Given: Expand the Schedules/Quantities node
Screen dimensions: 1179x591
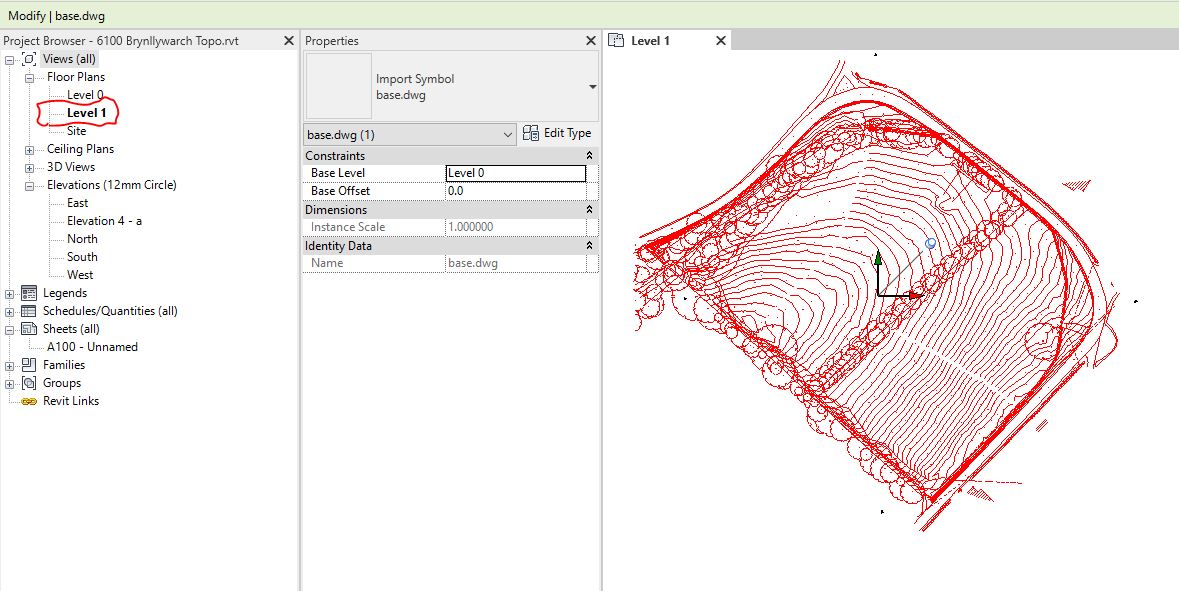Looking at the screenshot, I should coord(9,311).
